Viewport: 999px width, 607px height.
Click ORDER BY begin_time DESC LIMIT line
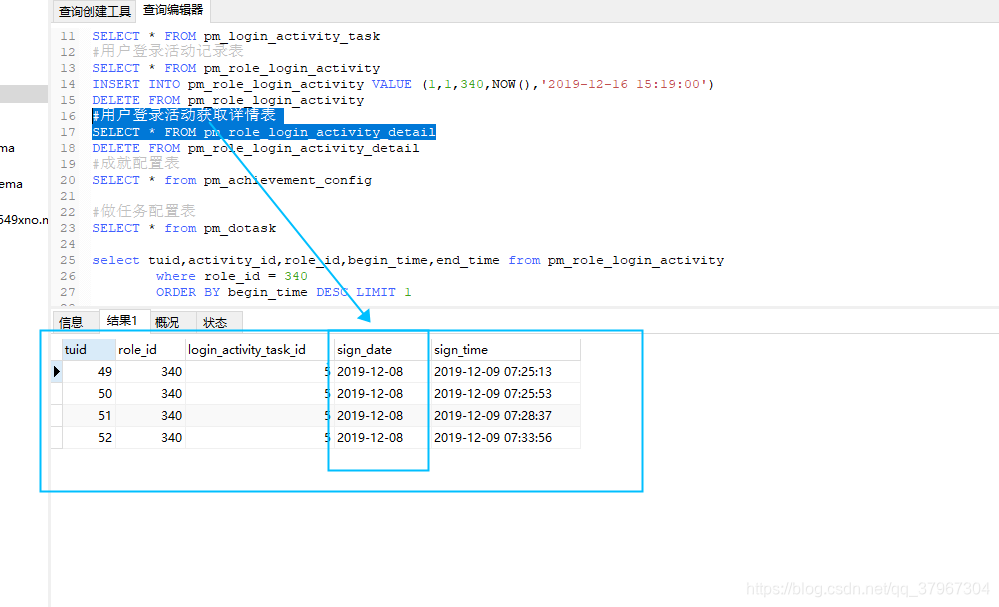point(284,292)
